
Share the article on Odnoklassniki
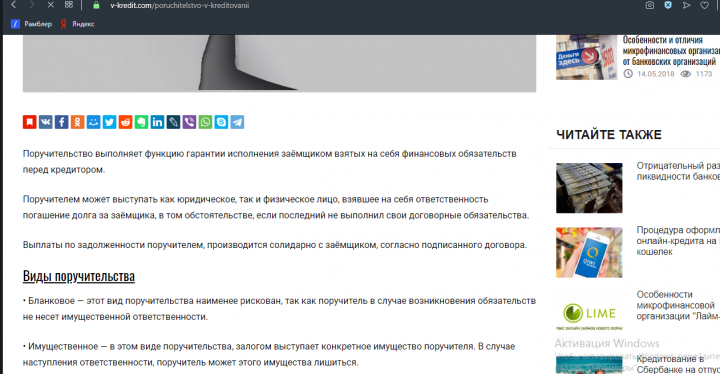(78, 122)
